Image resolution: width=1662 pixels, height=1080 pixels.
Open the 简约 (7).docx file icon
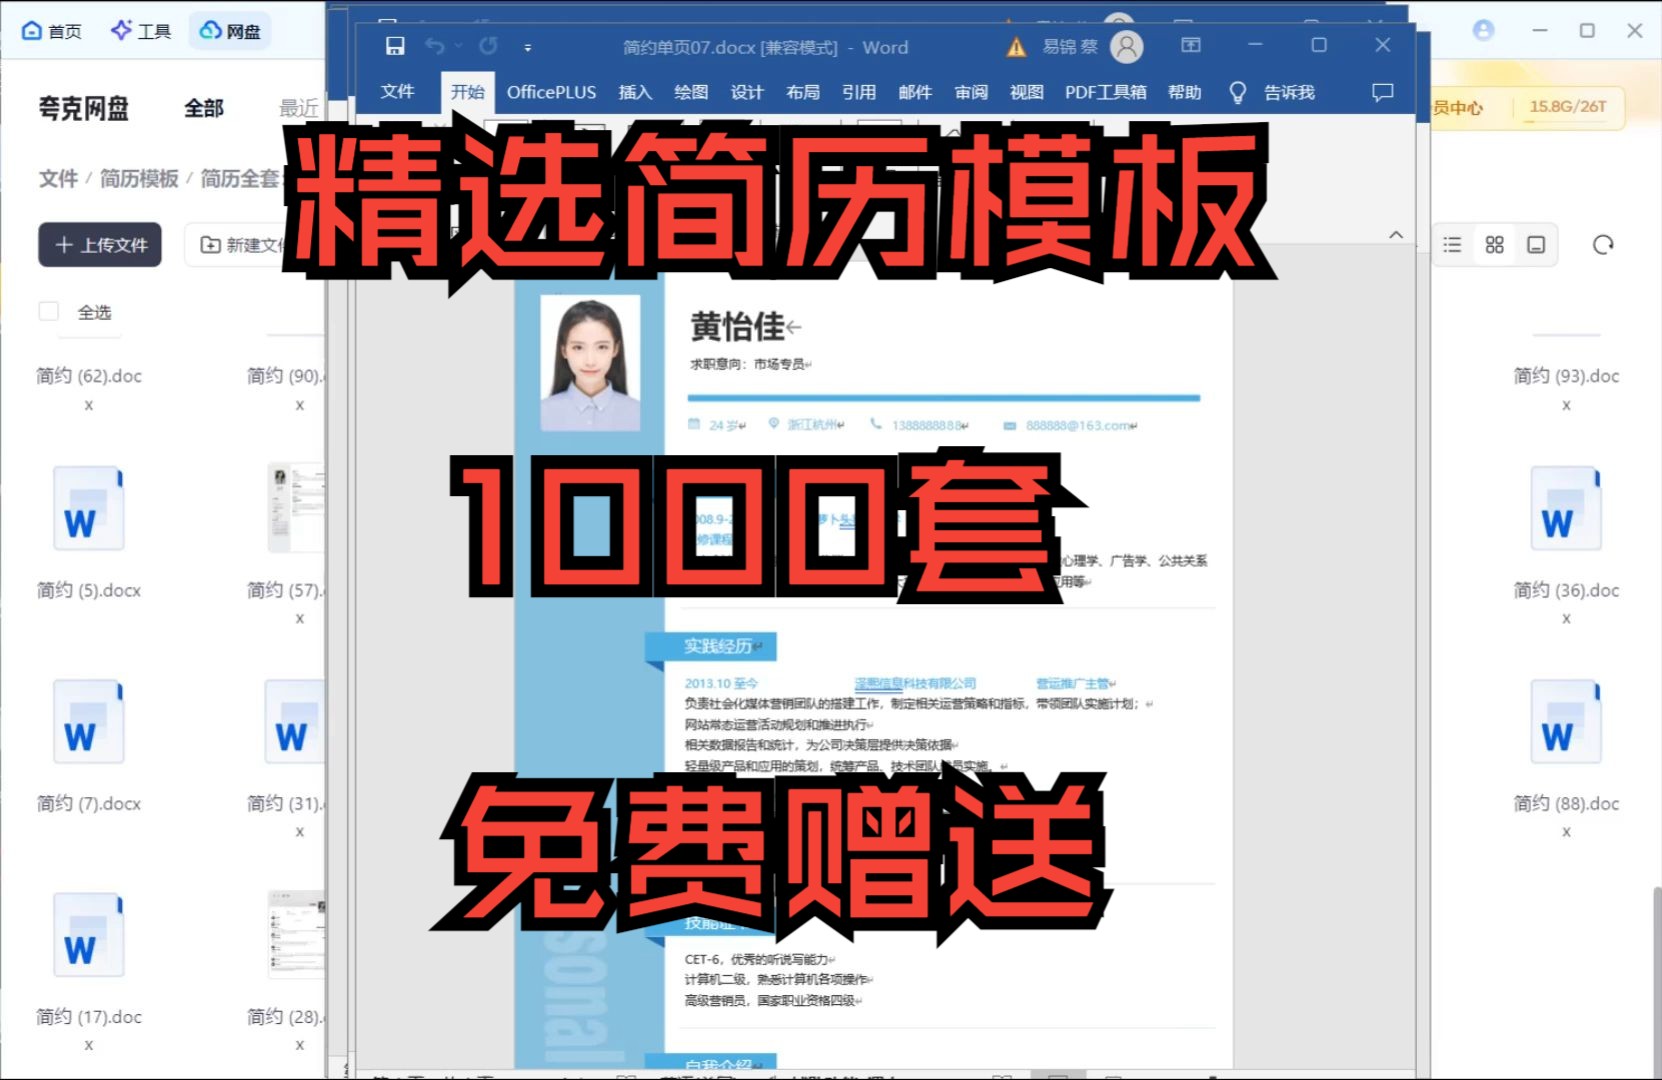tap(89, 722)
